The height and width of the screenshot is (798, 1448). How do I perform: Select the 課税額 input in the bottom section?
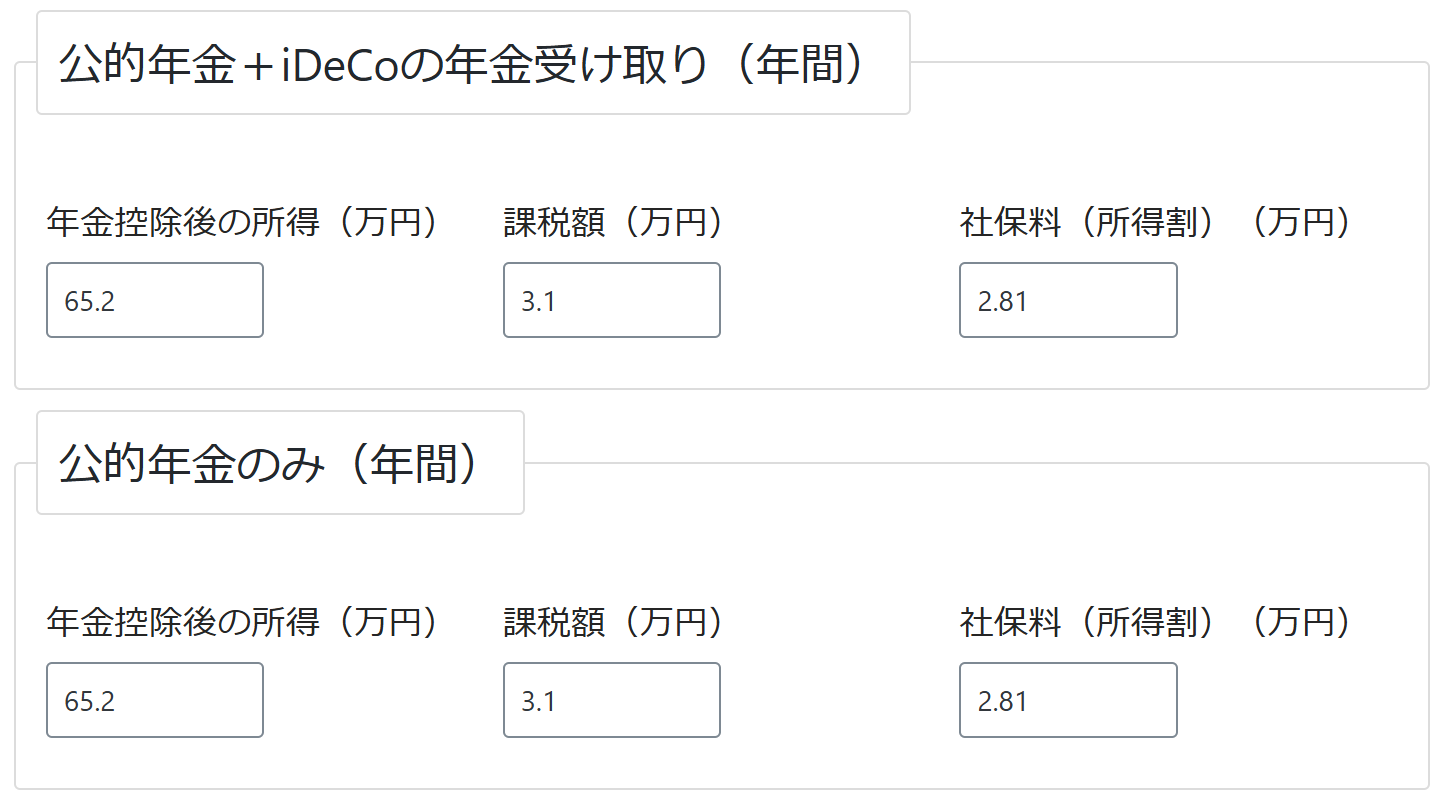(611, 700)
